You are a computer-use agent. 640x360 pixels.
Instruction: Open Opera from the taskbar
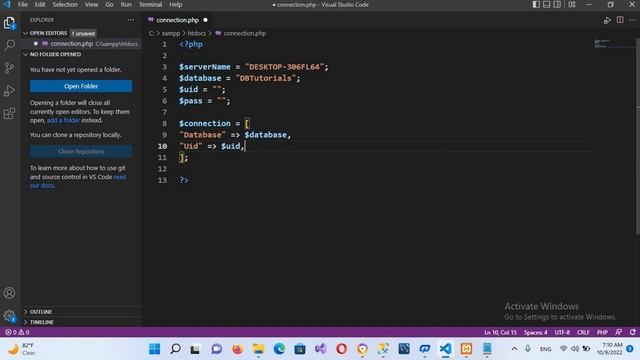(x=342, y=349)
